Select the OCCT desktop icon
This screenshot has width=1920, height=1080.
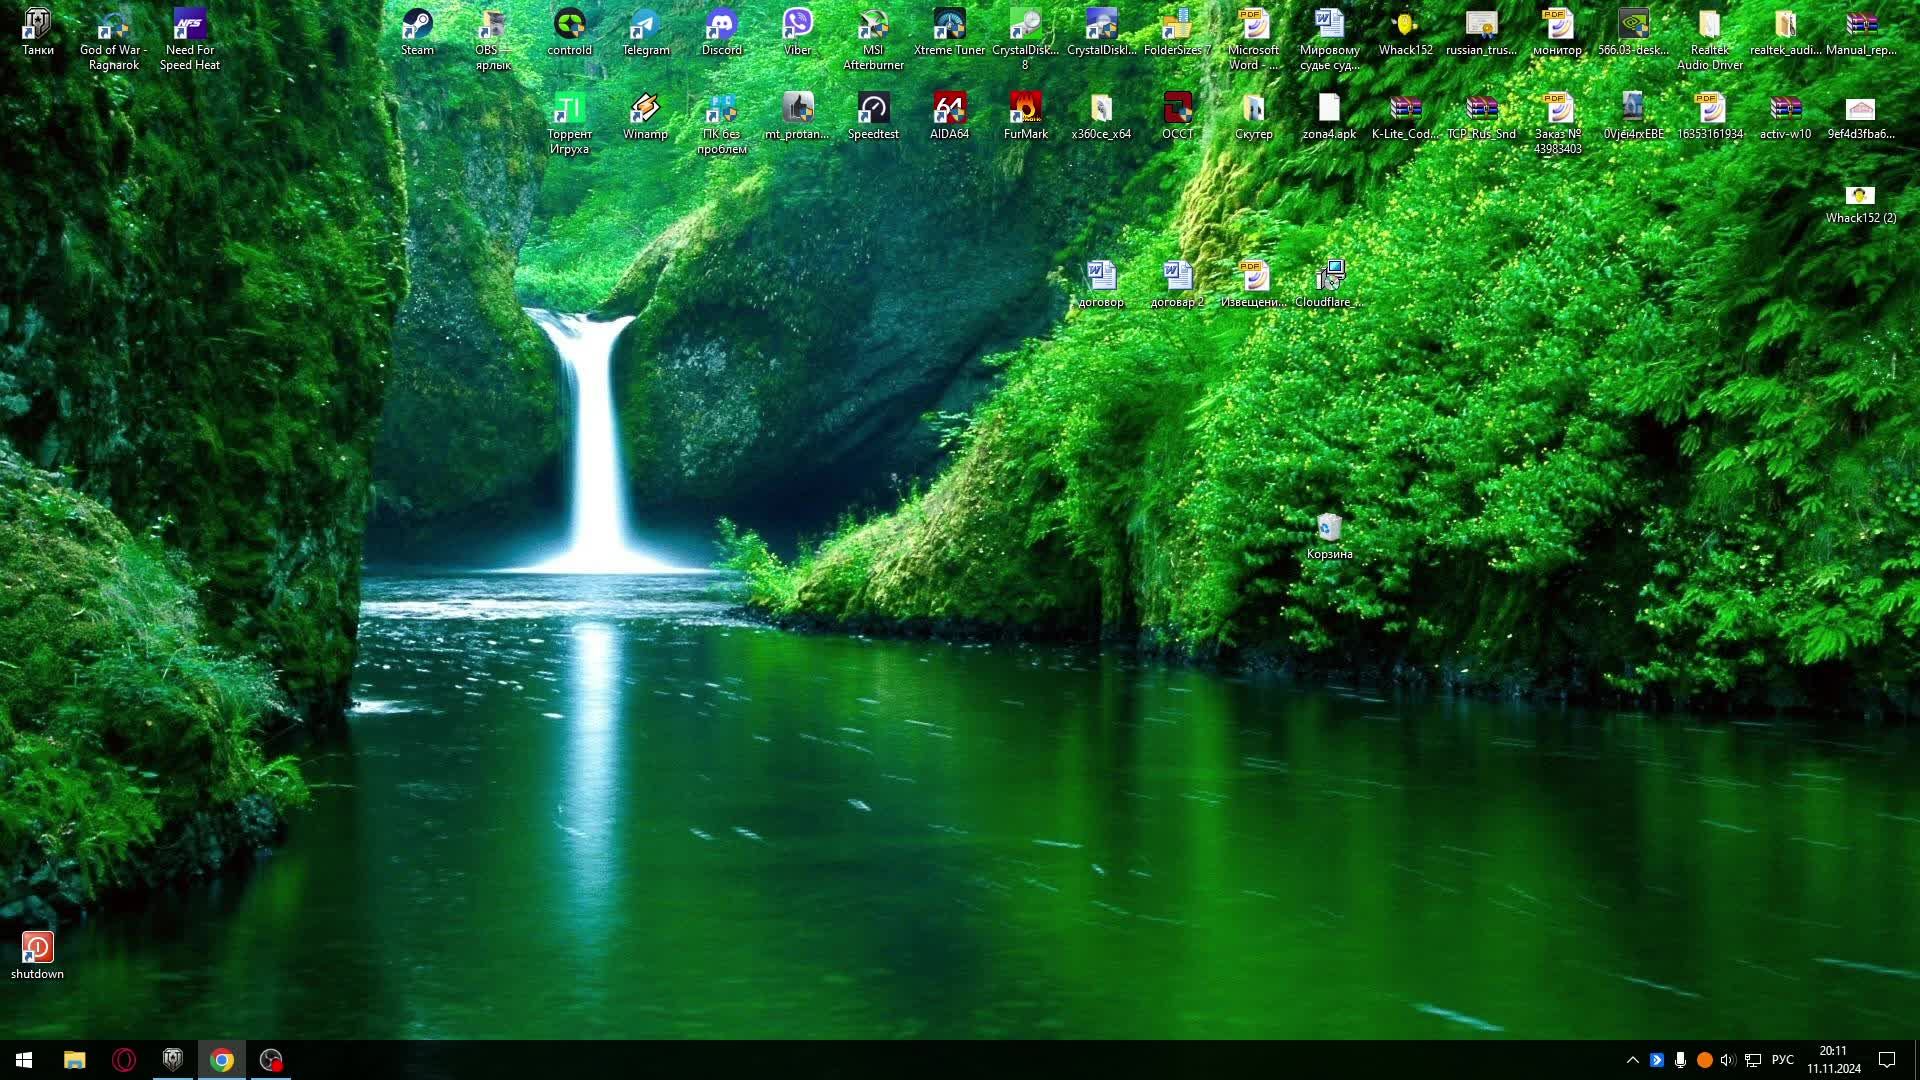tap(1177, 110)
